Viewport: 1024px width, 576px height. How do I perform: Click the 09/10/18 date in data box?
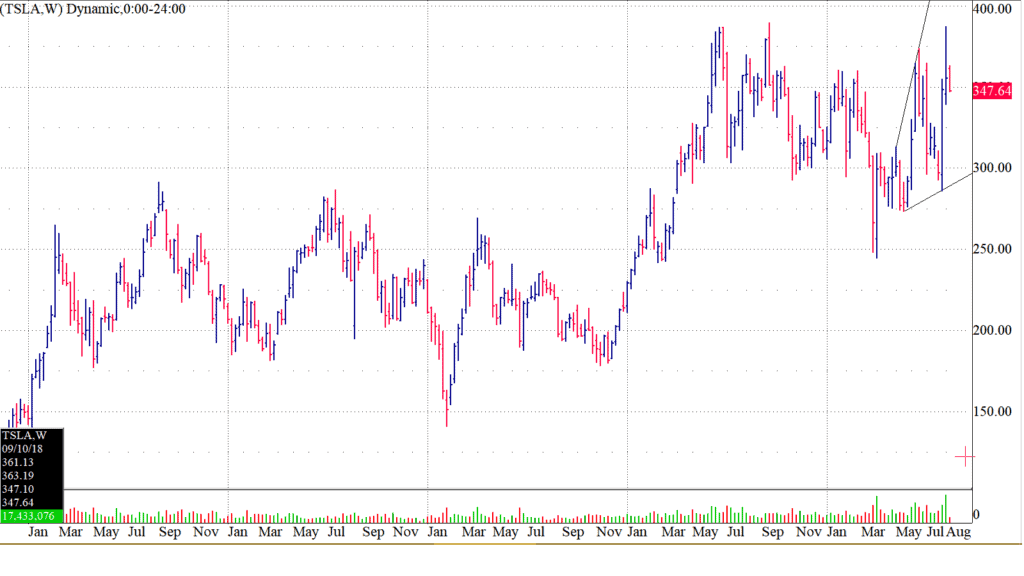(20, 449)
